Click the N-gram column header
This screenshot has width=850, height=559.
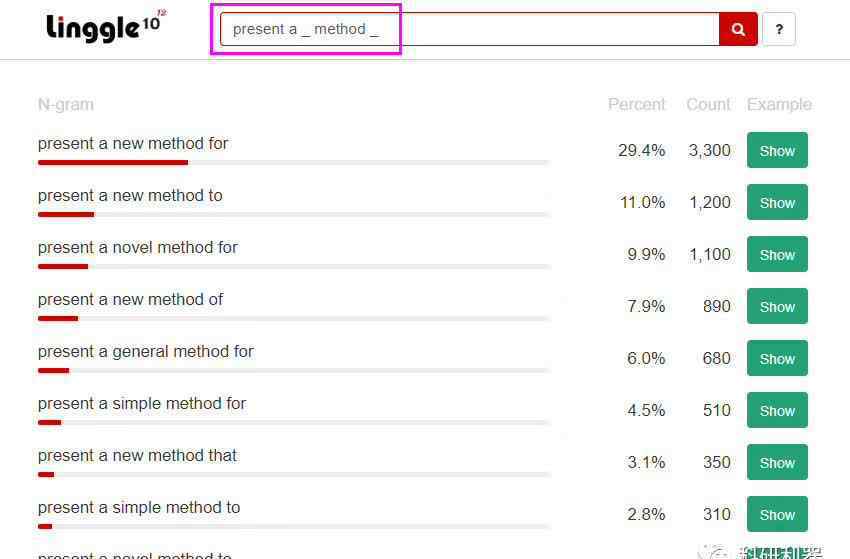66,104
